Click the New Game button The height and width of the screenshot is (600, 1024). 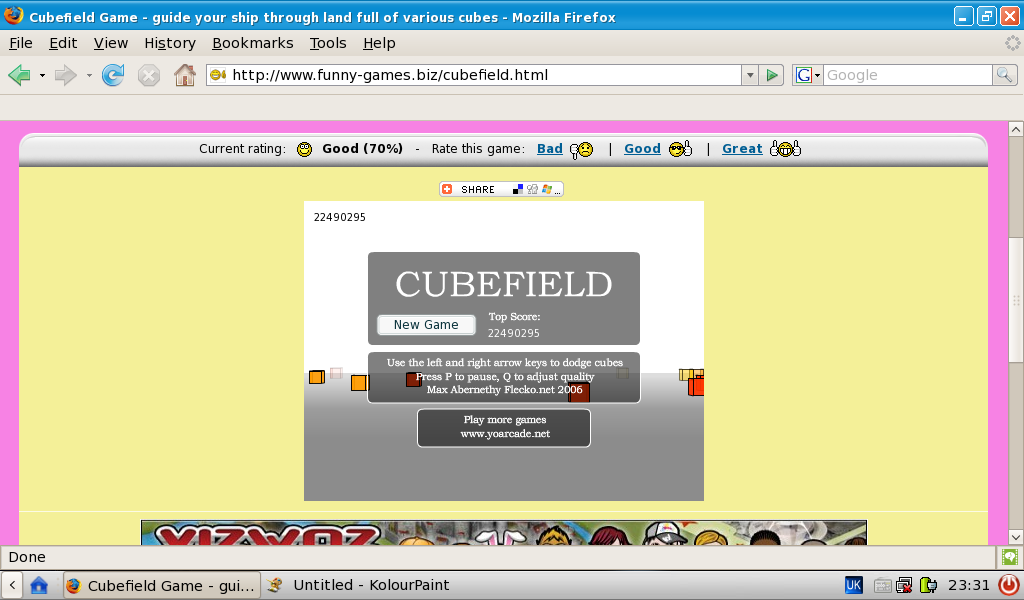point(426,324)
